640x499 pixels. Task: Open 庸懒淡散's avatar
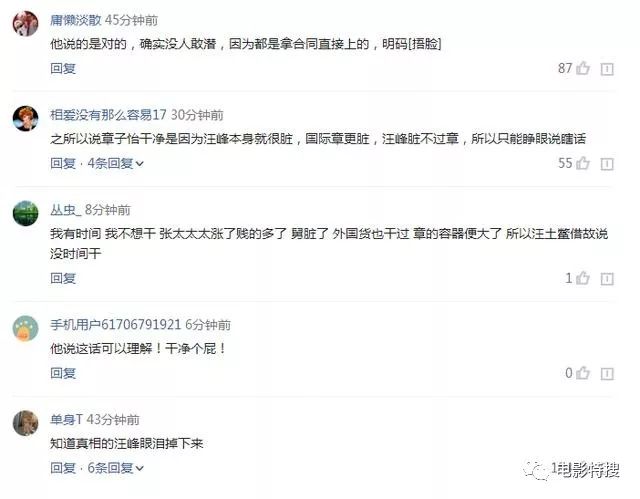click(x=25, y=23)
